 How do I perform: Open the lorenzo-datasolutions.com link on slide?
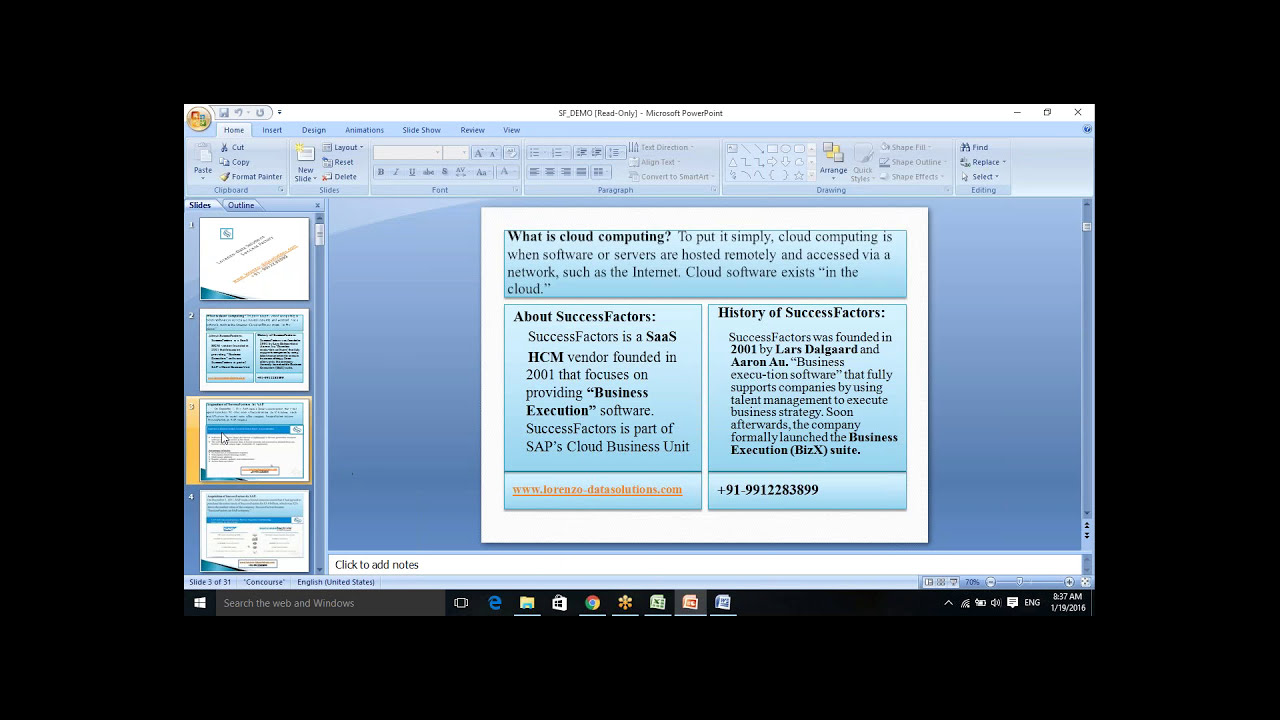[597, 490]
